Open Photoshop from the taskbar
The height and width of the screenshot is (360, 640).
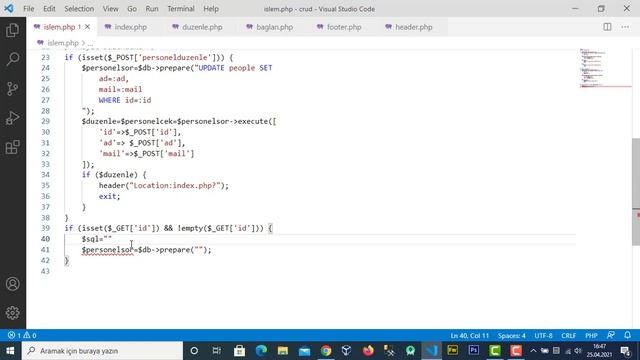(x=473, y=351)
